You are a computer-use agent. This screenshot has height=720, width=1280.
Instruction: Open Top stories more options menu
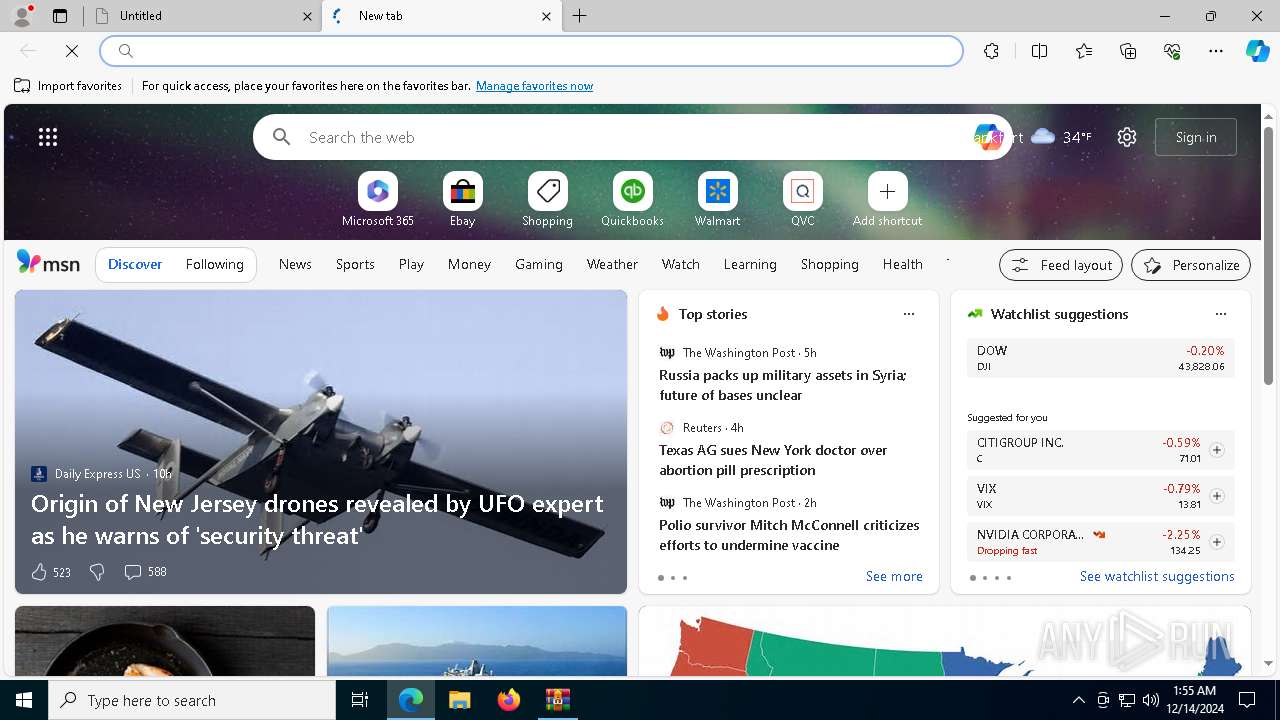[x=909, y=314]
